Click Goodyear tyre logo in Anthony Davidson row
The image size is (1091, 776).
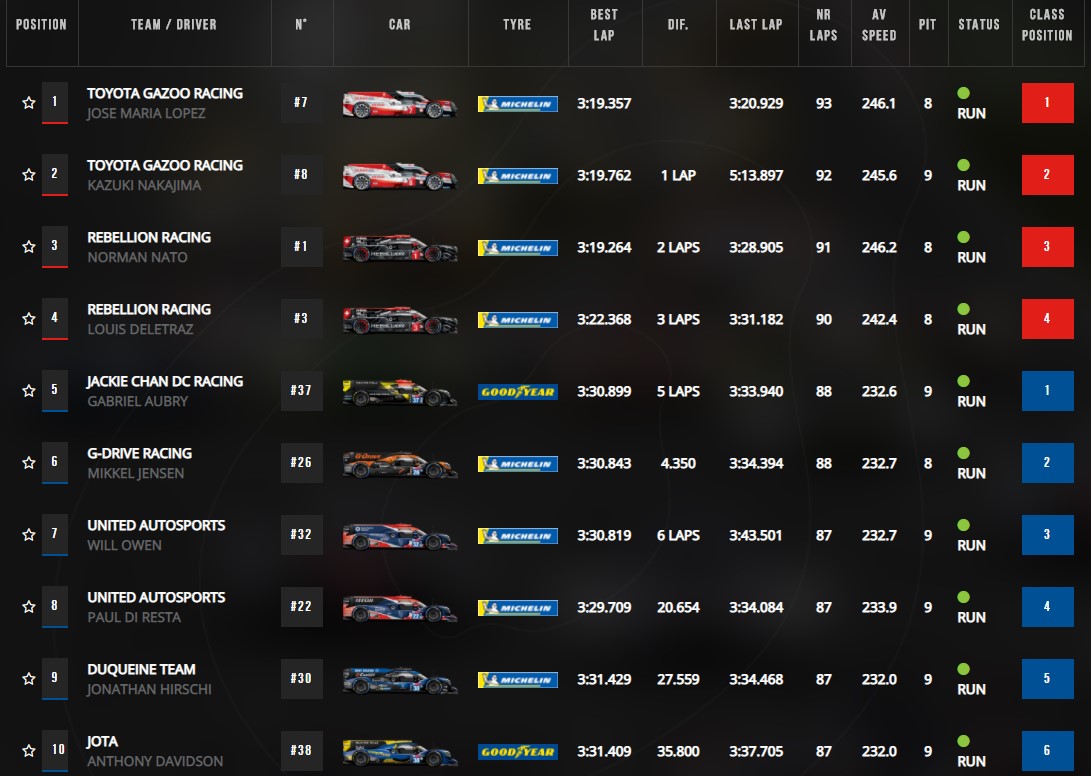pos(518,752)
